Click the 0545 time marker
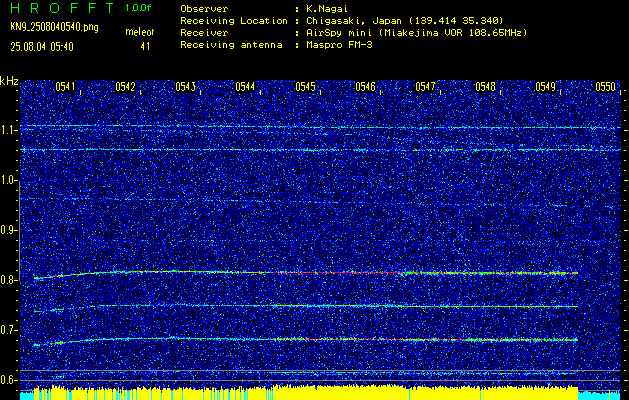This screenshot has width=629, height=400. click(x=305, y=87)
